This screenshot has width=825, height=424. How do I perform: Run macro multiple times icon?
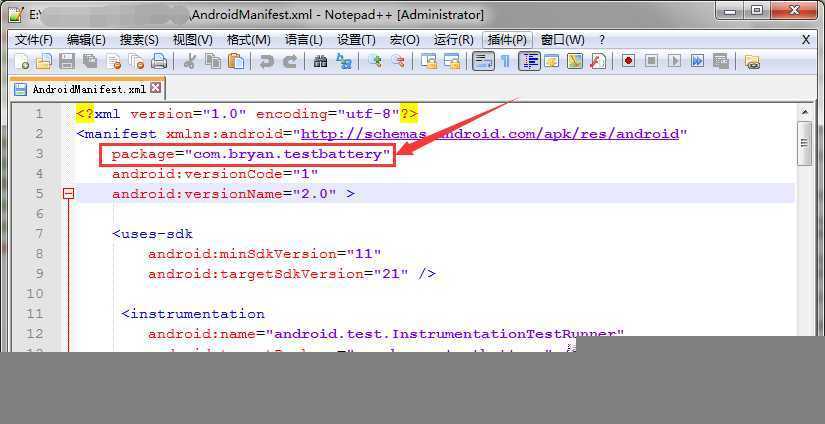click(x=698, y=62)
